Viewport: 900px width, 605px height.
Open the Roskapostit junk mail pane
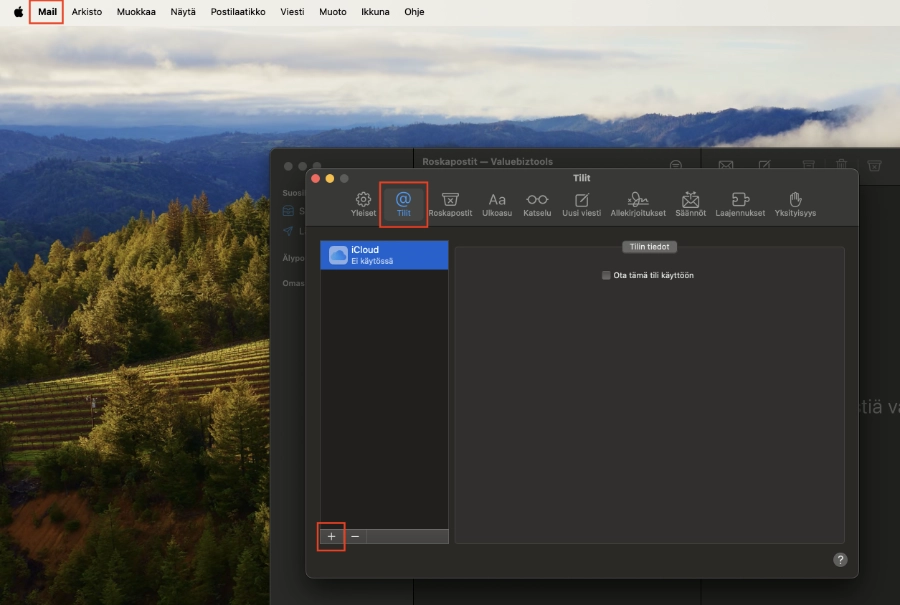pos(451,204)
